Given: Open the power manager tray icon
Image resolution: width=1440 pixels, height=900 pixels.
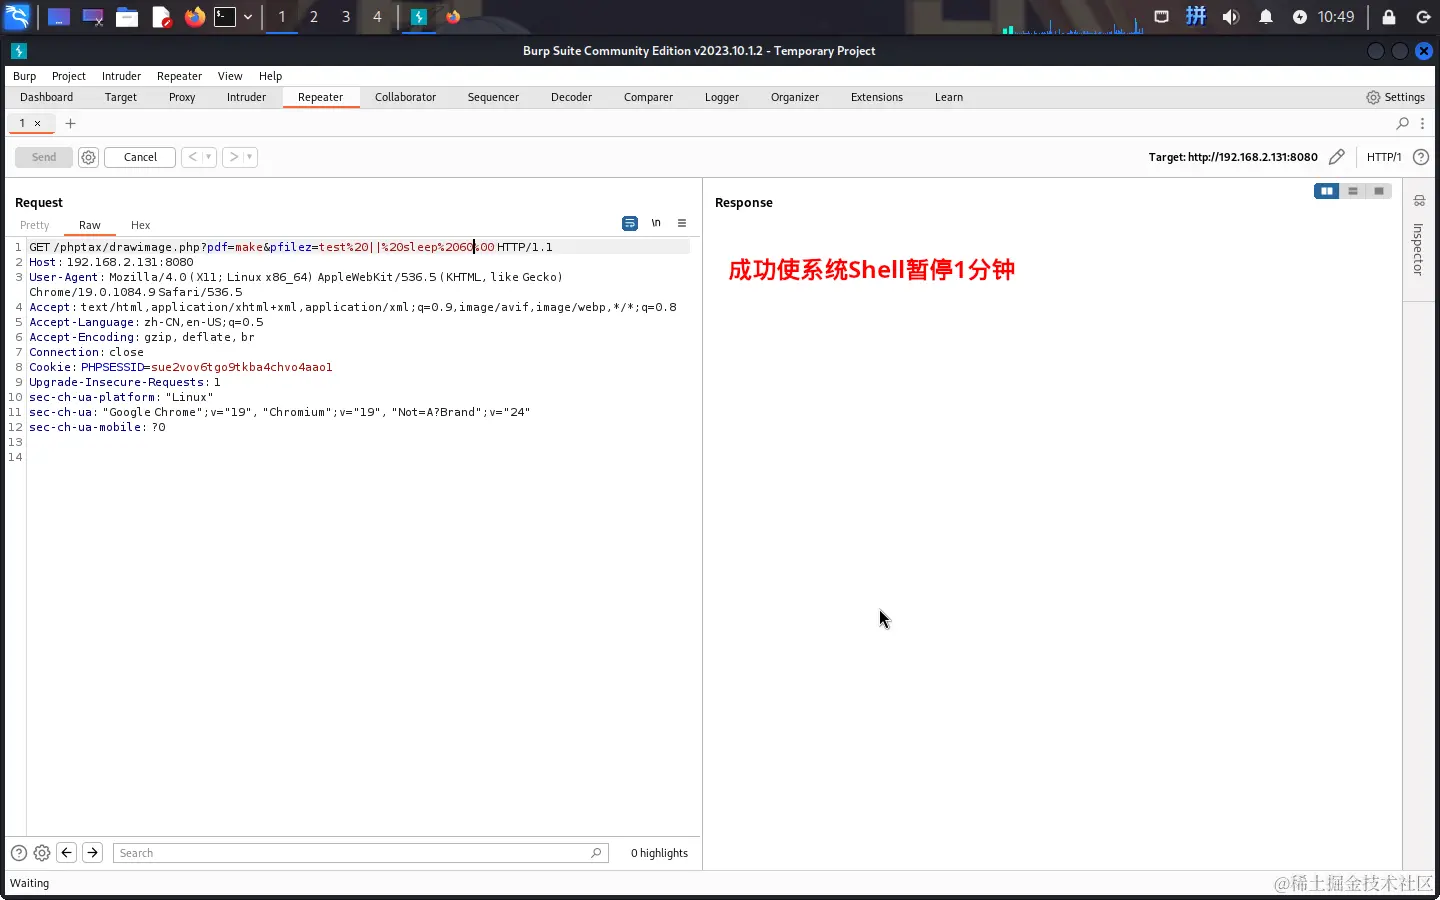Looking at the screenshot, I should pyautogui.click(x=1300, y=17).
